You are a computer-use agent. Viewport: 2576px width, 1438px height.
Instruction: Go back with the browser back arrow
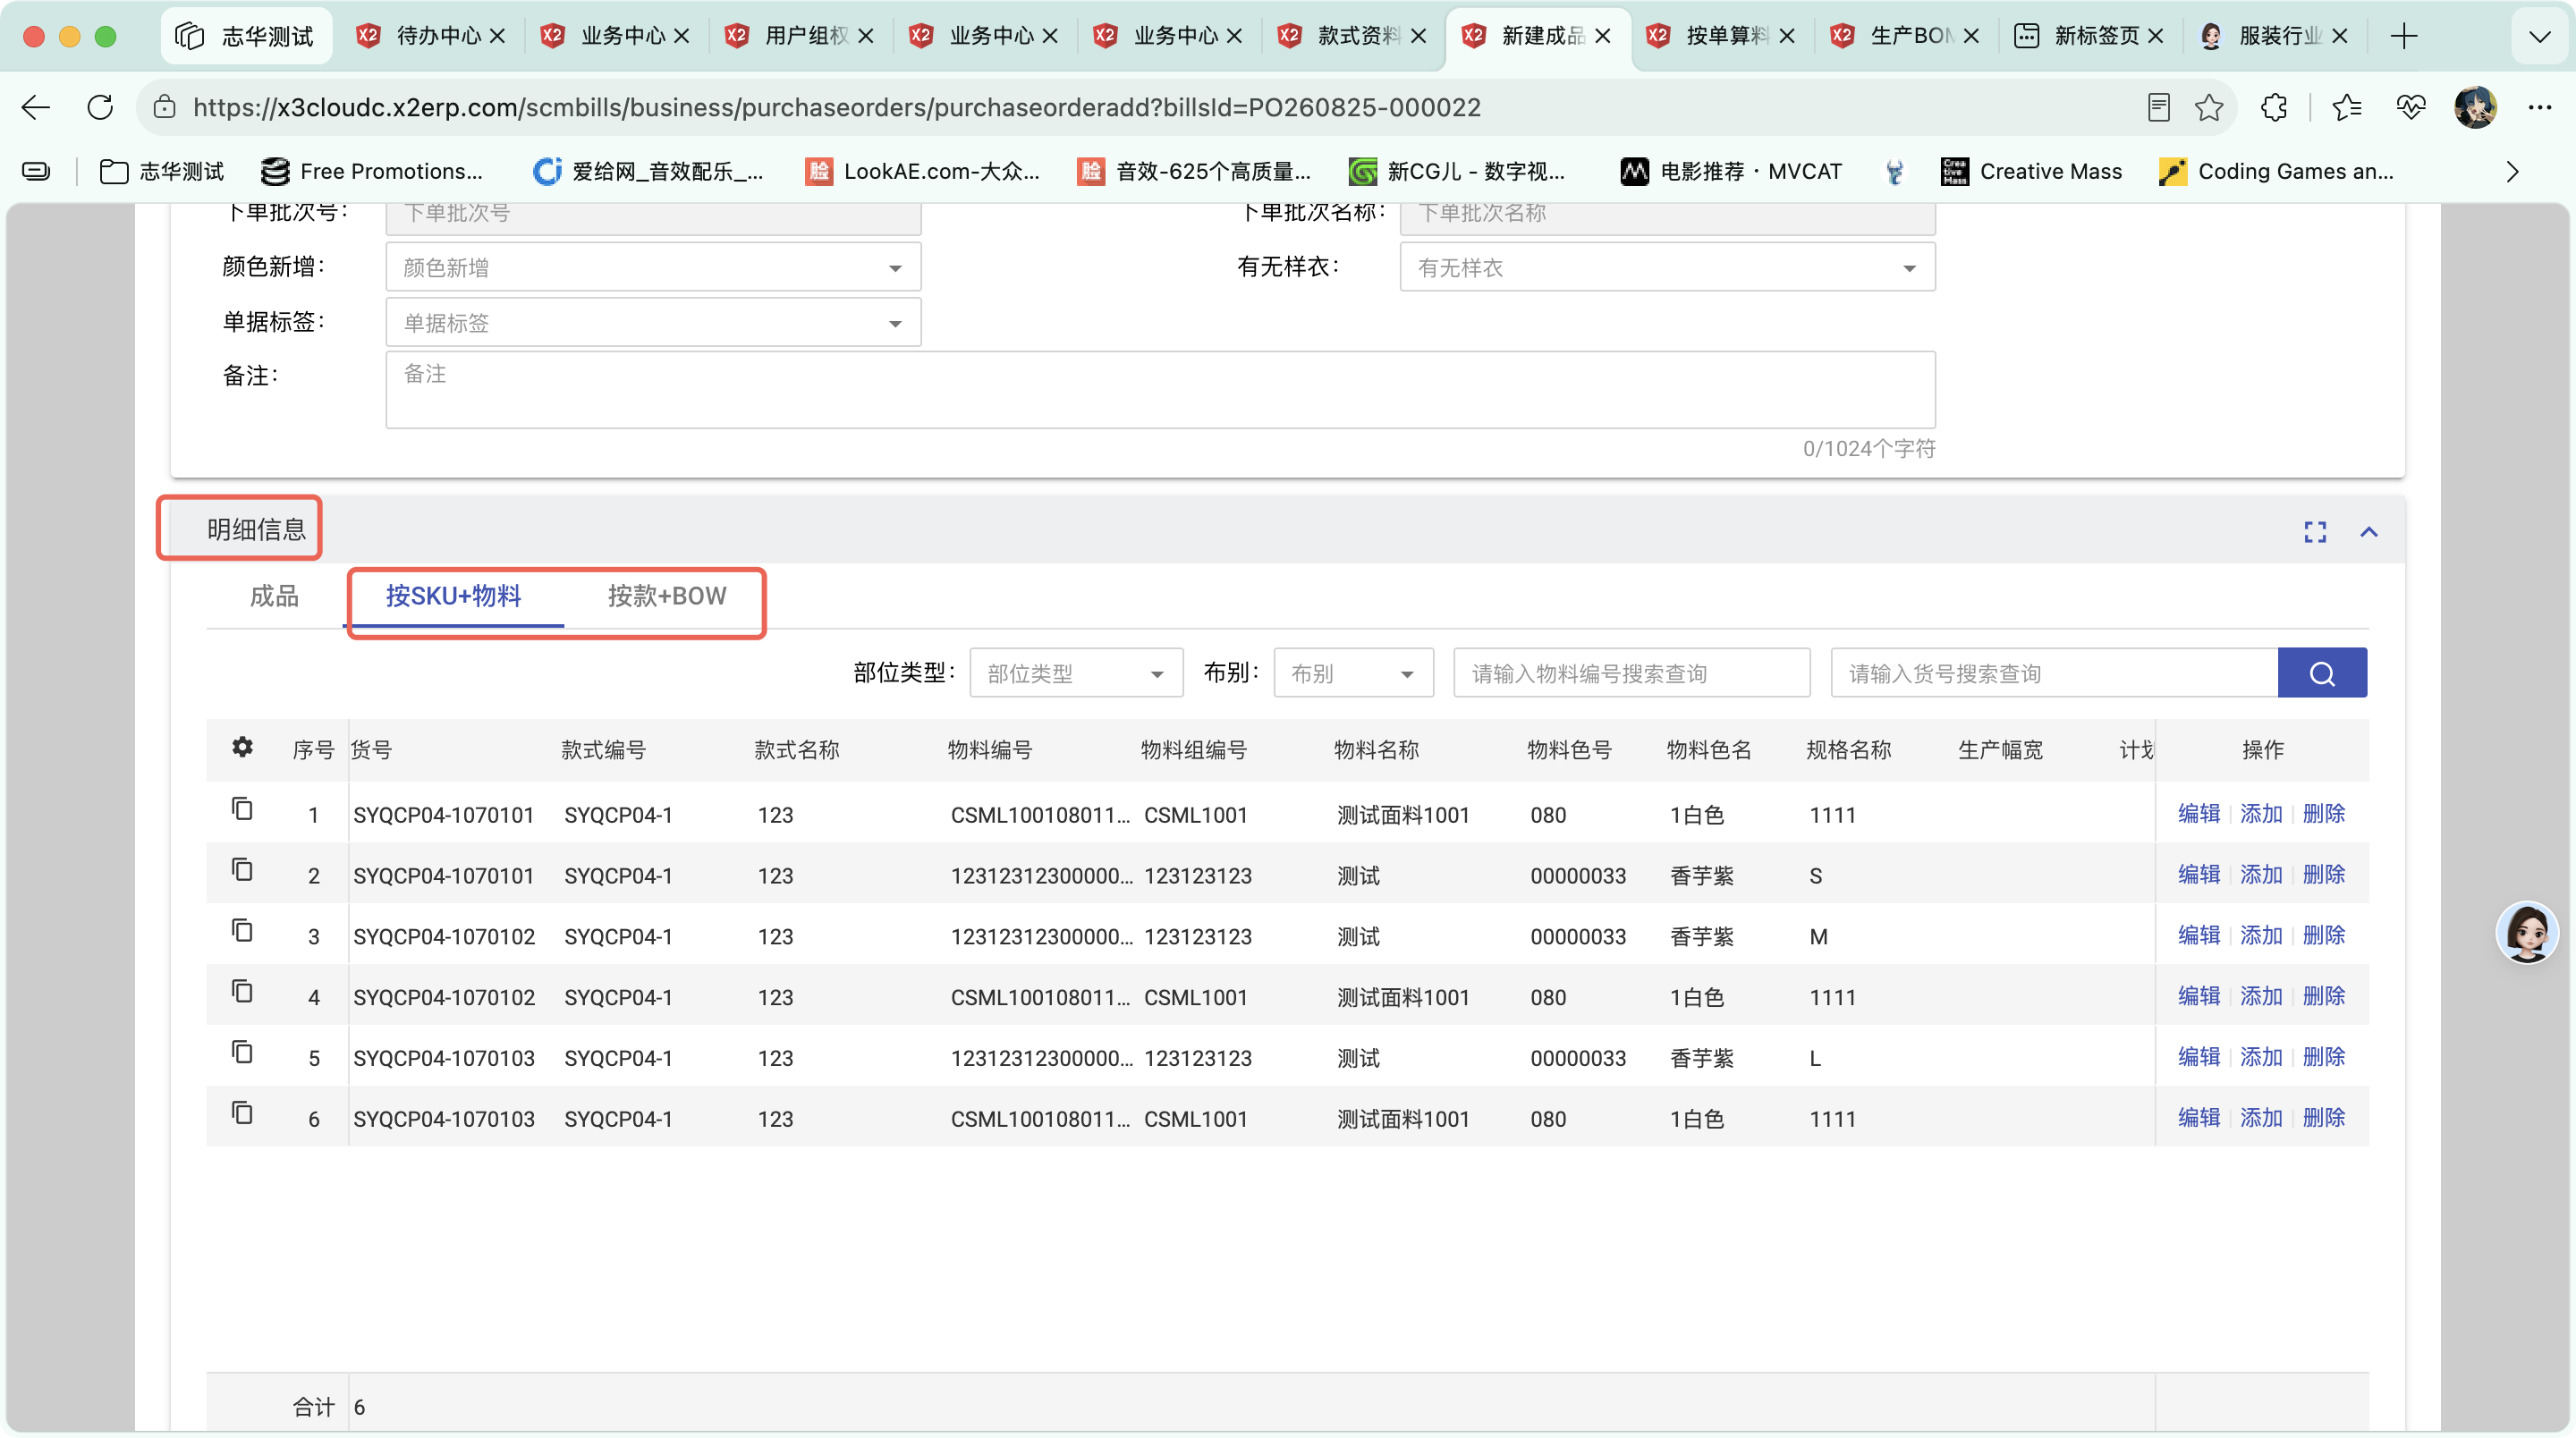(36, 107)
